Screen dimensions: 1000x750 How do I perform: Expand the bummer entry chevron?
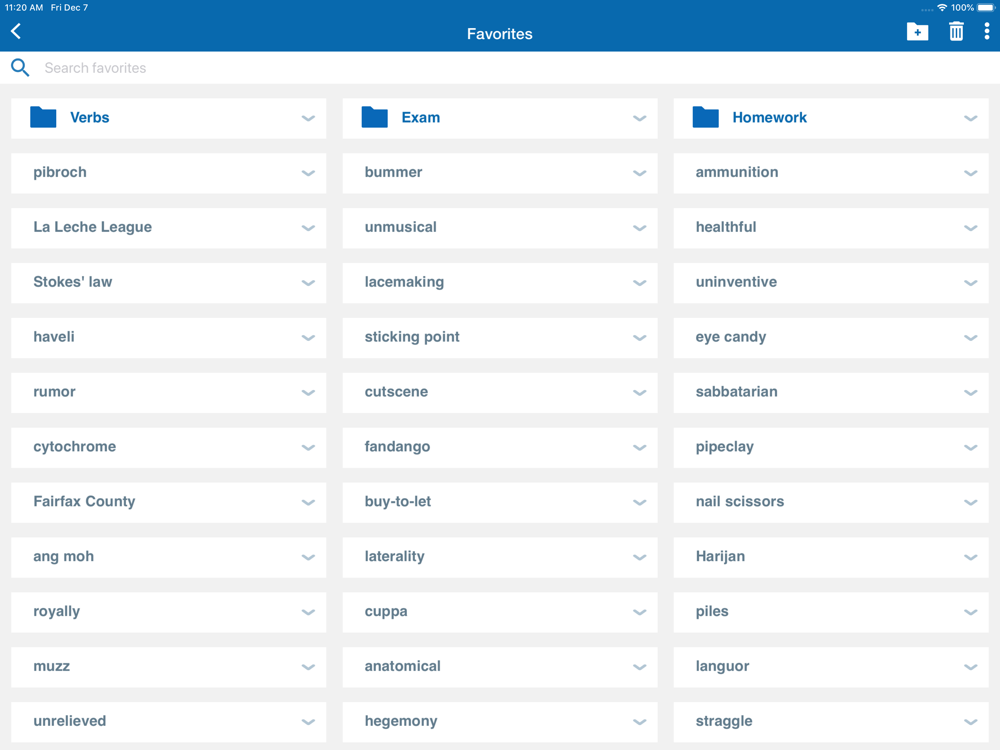coord(639,173)
